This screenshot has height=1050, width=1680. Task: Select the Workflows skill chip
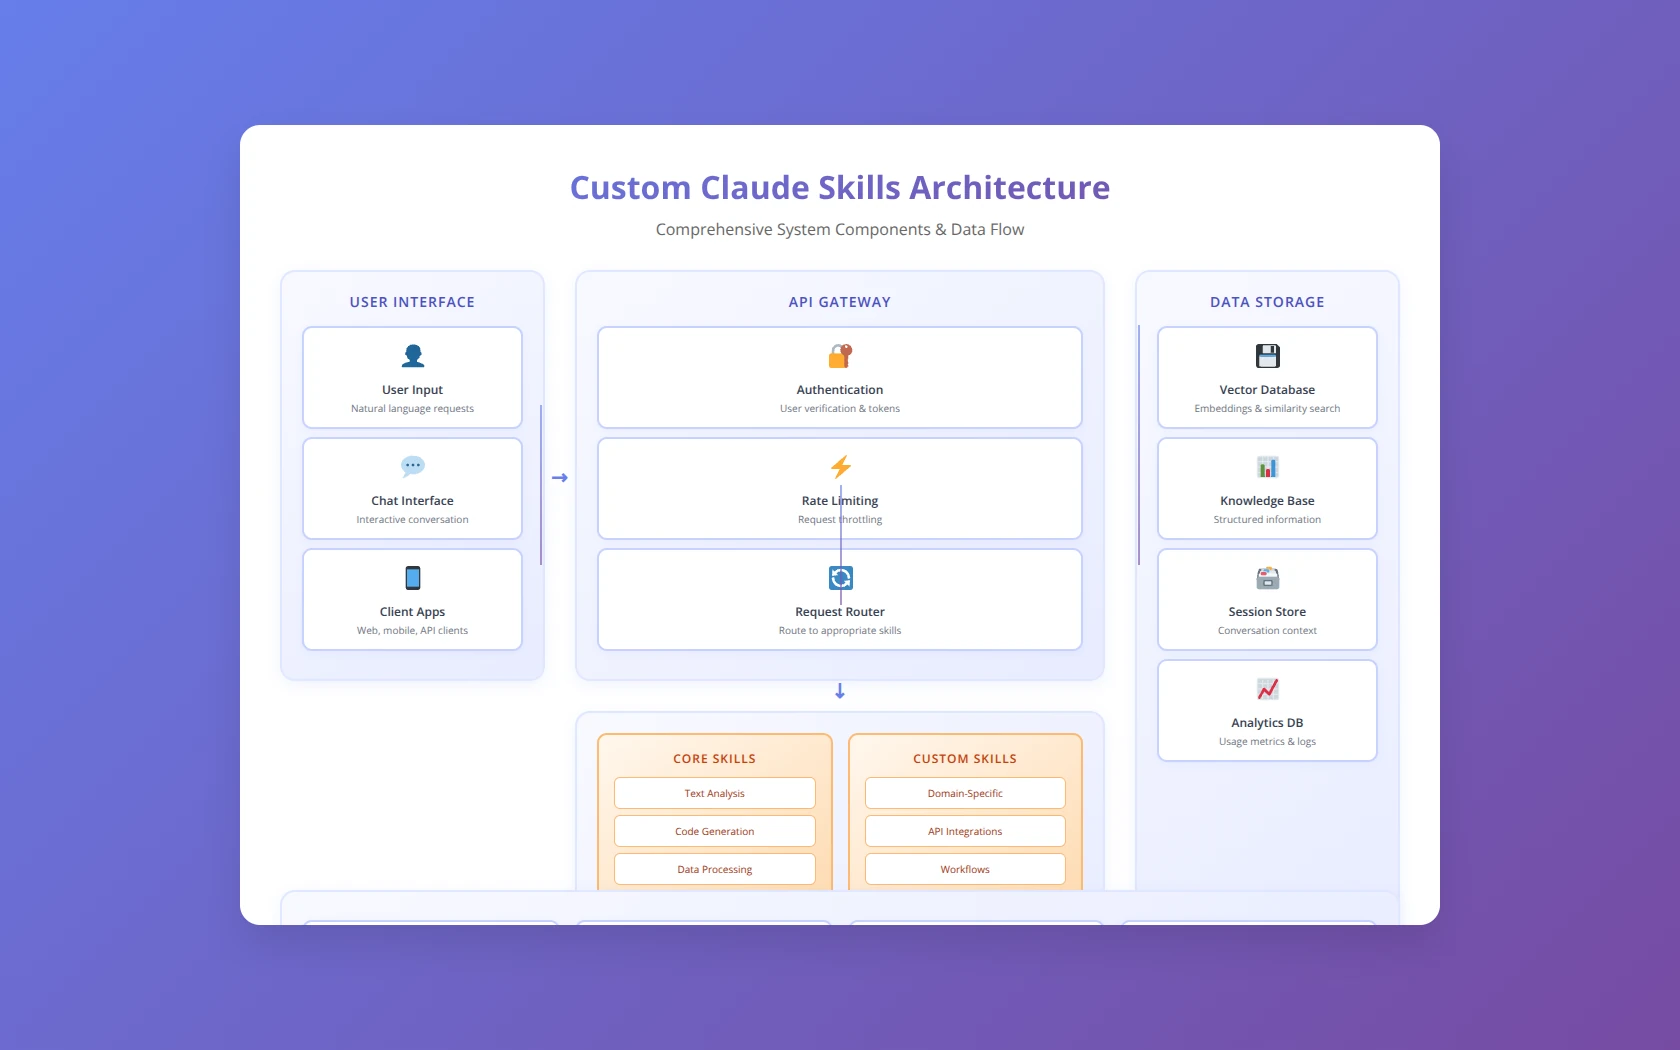pyautogui.click(x=965, y=869)
